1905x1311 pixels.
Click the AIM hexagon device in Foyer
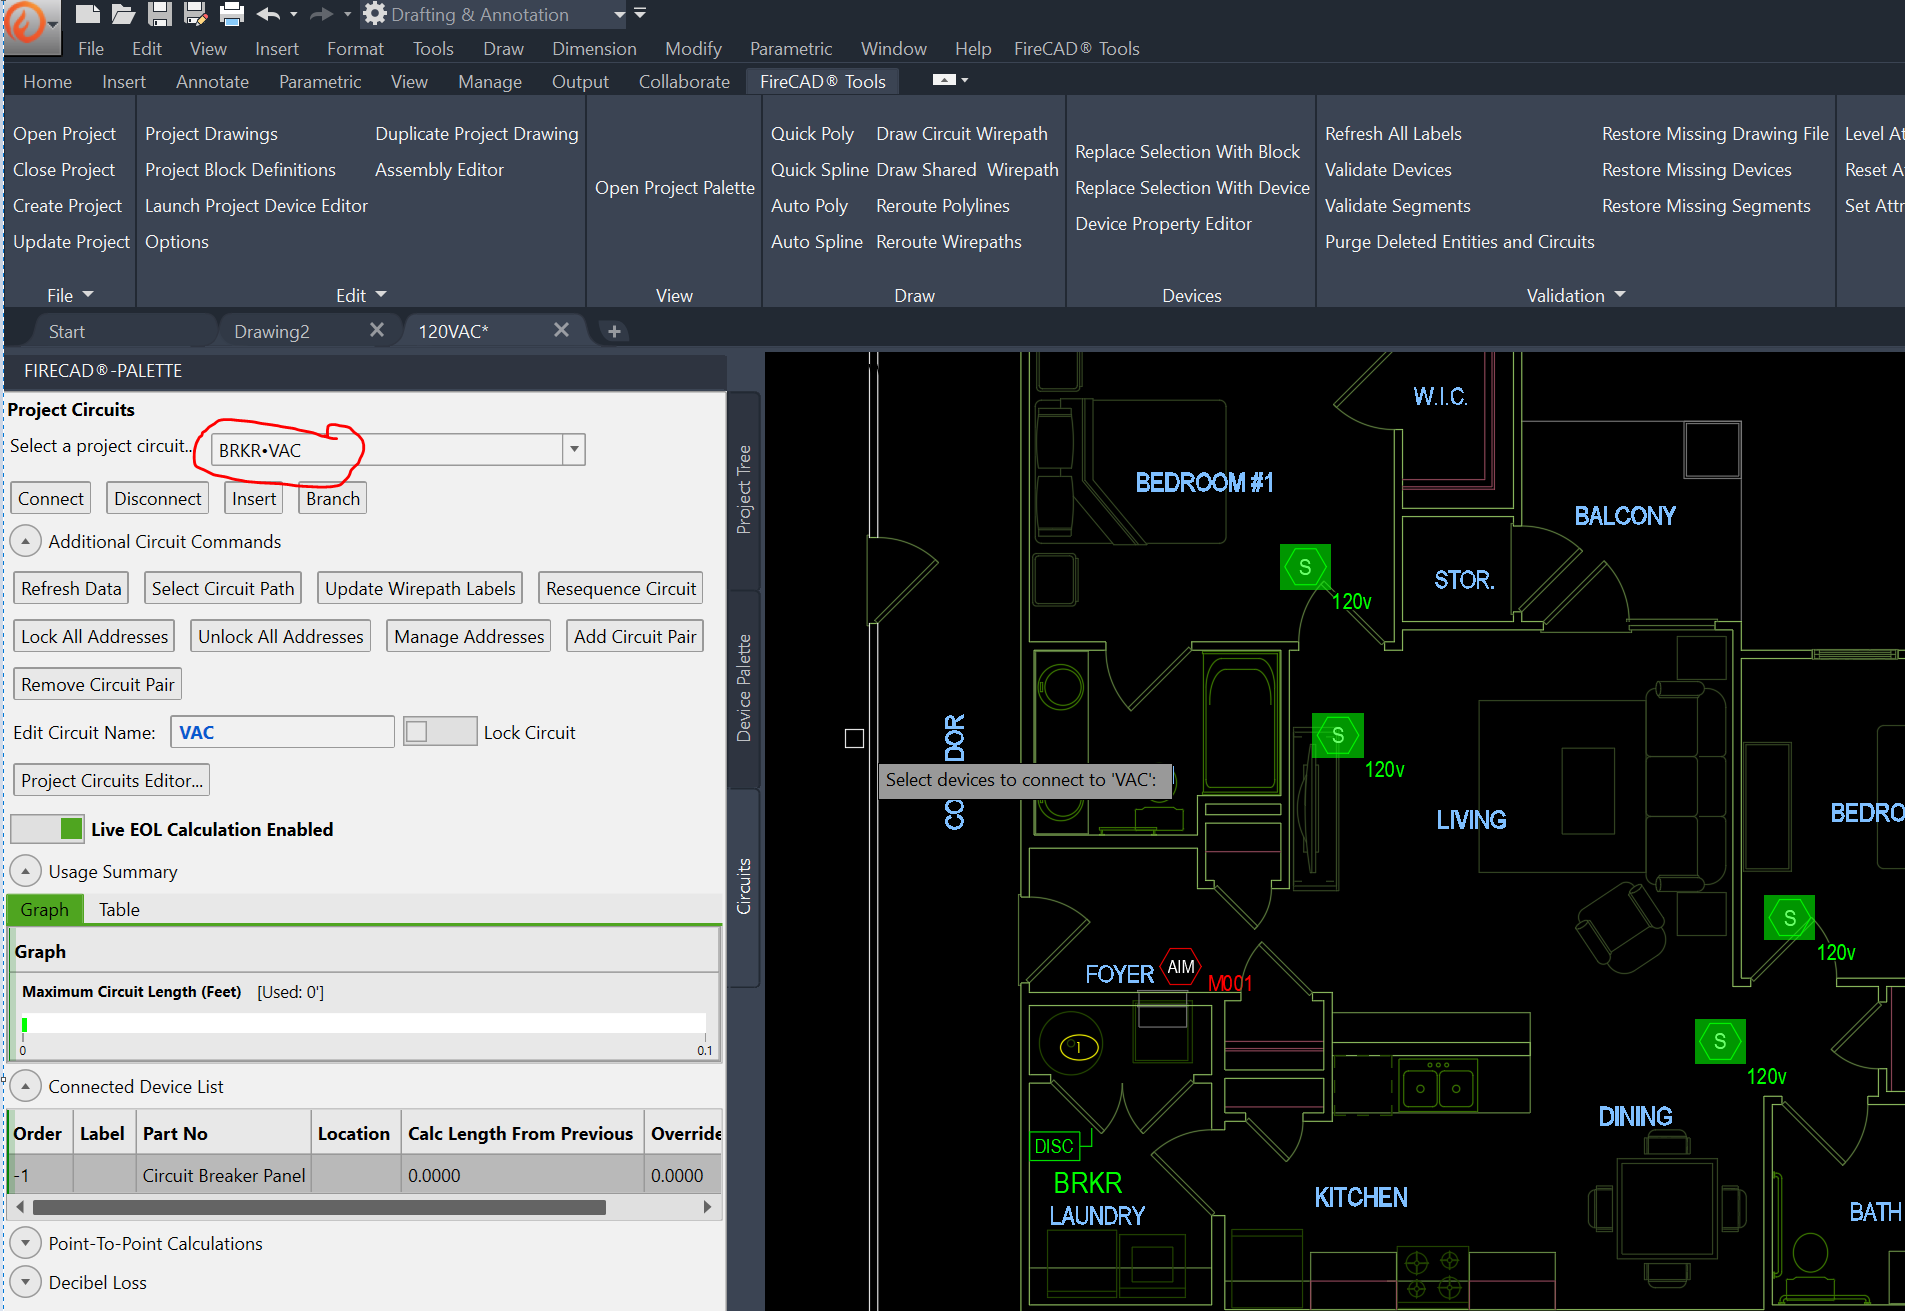(x=1181, y=967)
